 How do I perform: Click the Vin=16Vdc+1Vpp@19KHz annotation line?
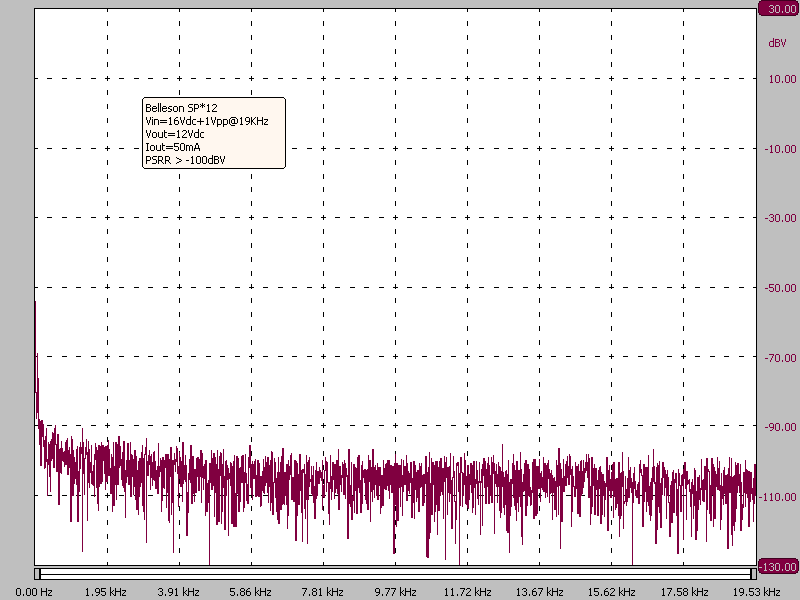click(207, 121)
